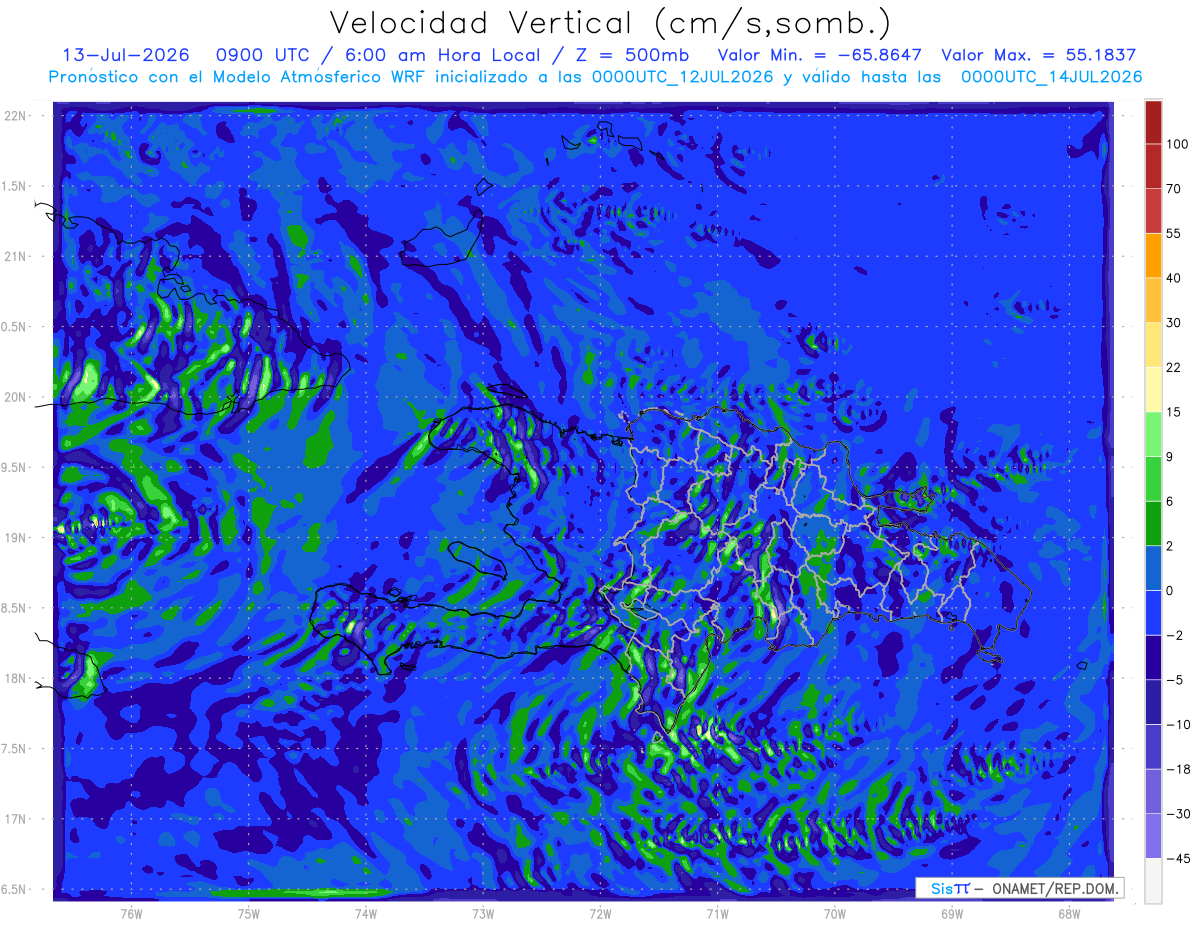Click the colorbar value label 100
This screenshot has height=927, width=1200.
(x=1177, y=144)
